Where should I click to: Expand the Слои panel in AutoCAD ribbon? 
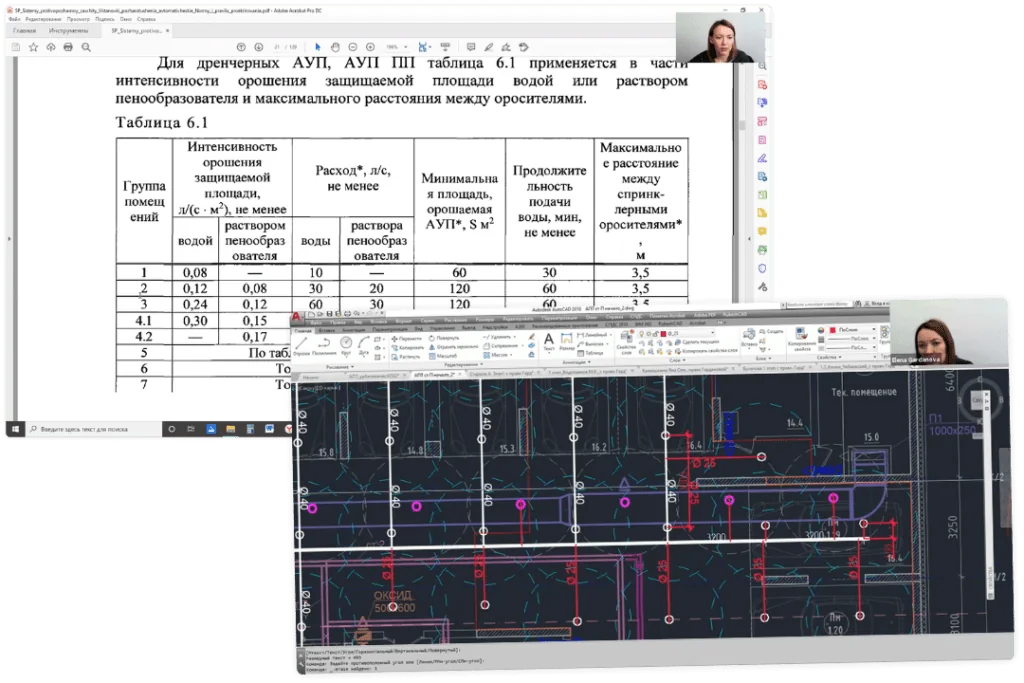pyautogui.click(x=677, y=360)
